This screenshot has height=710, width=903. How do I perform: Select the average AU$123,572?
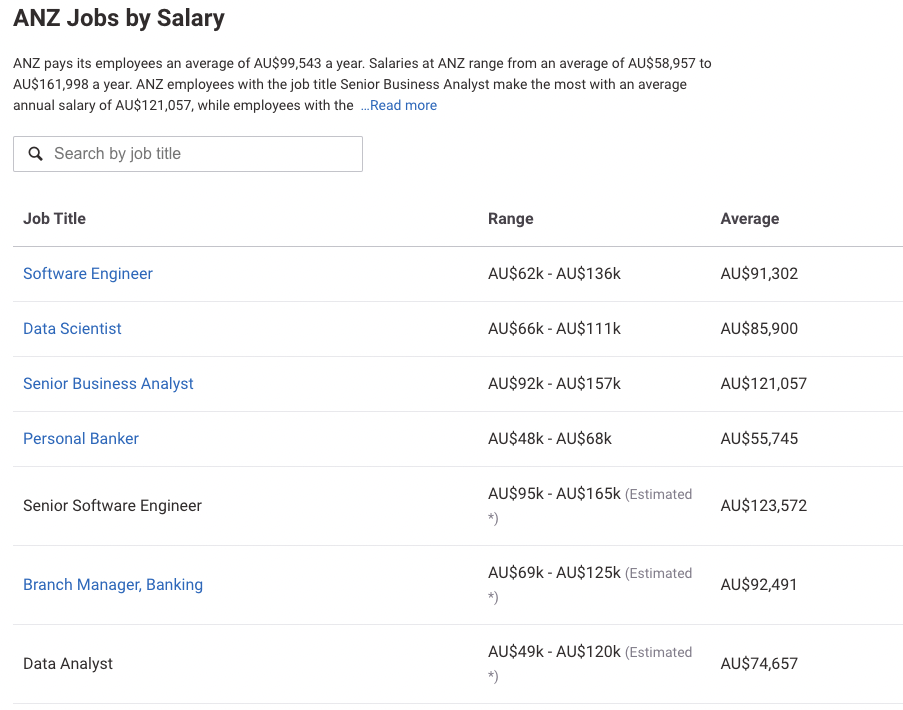[x=764, y=506]
